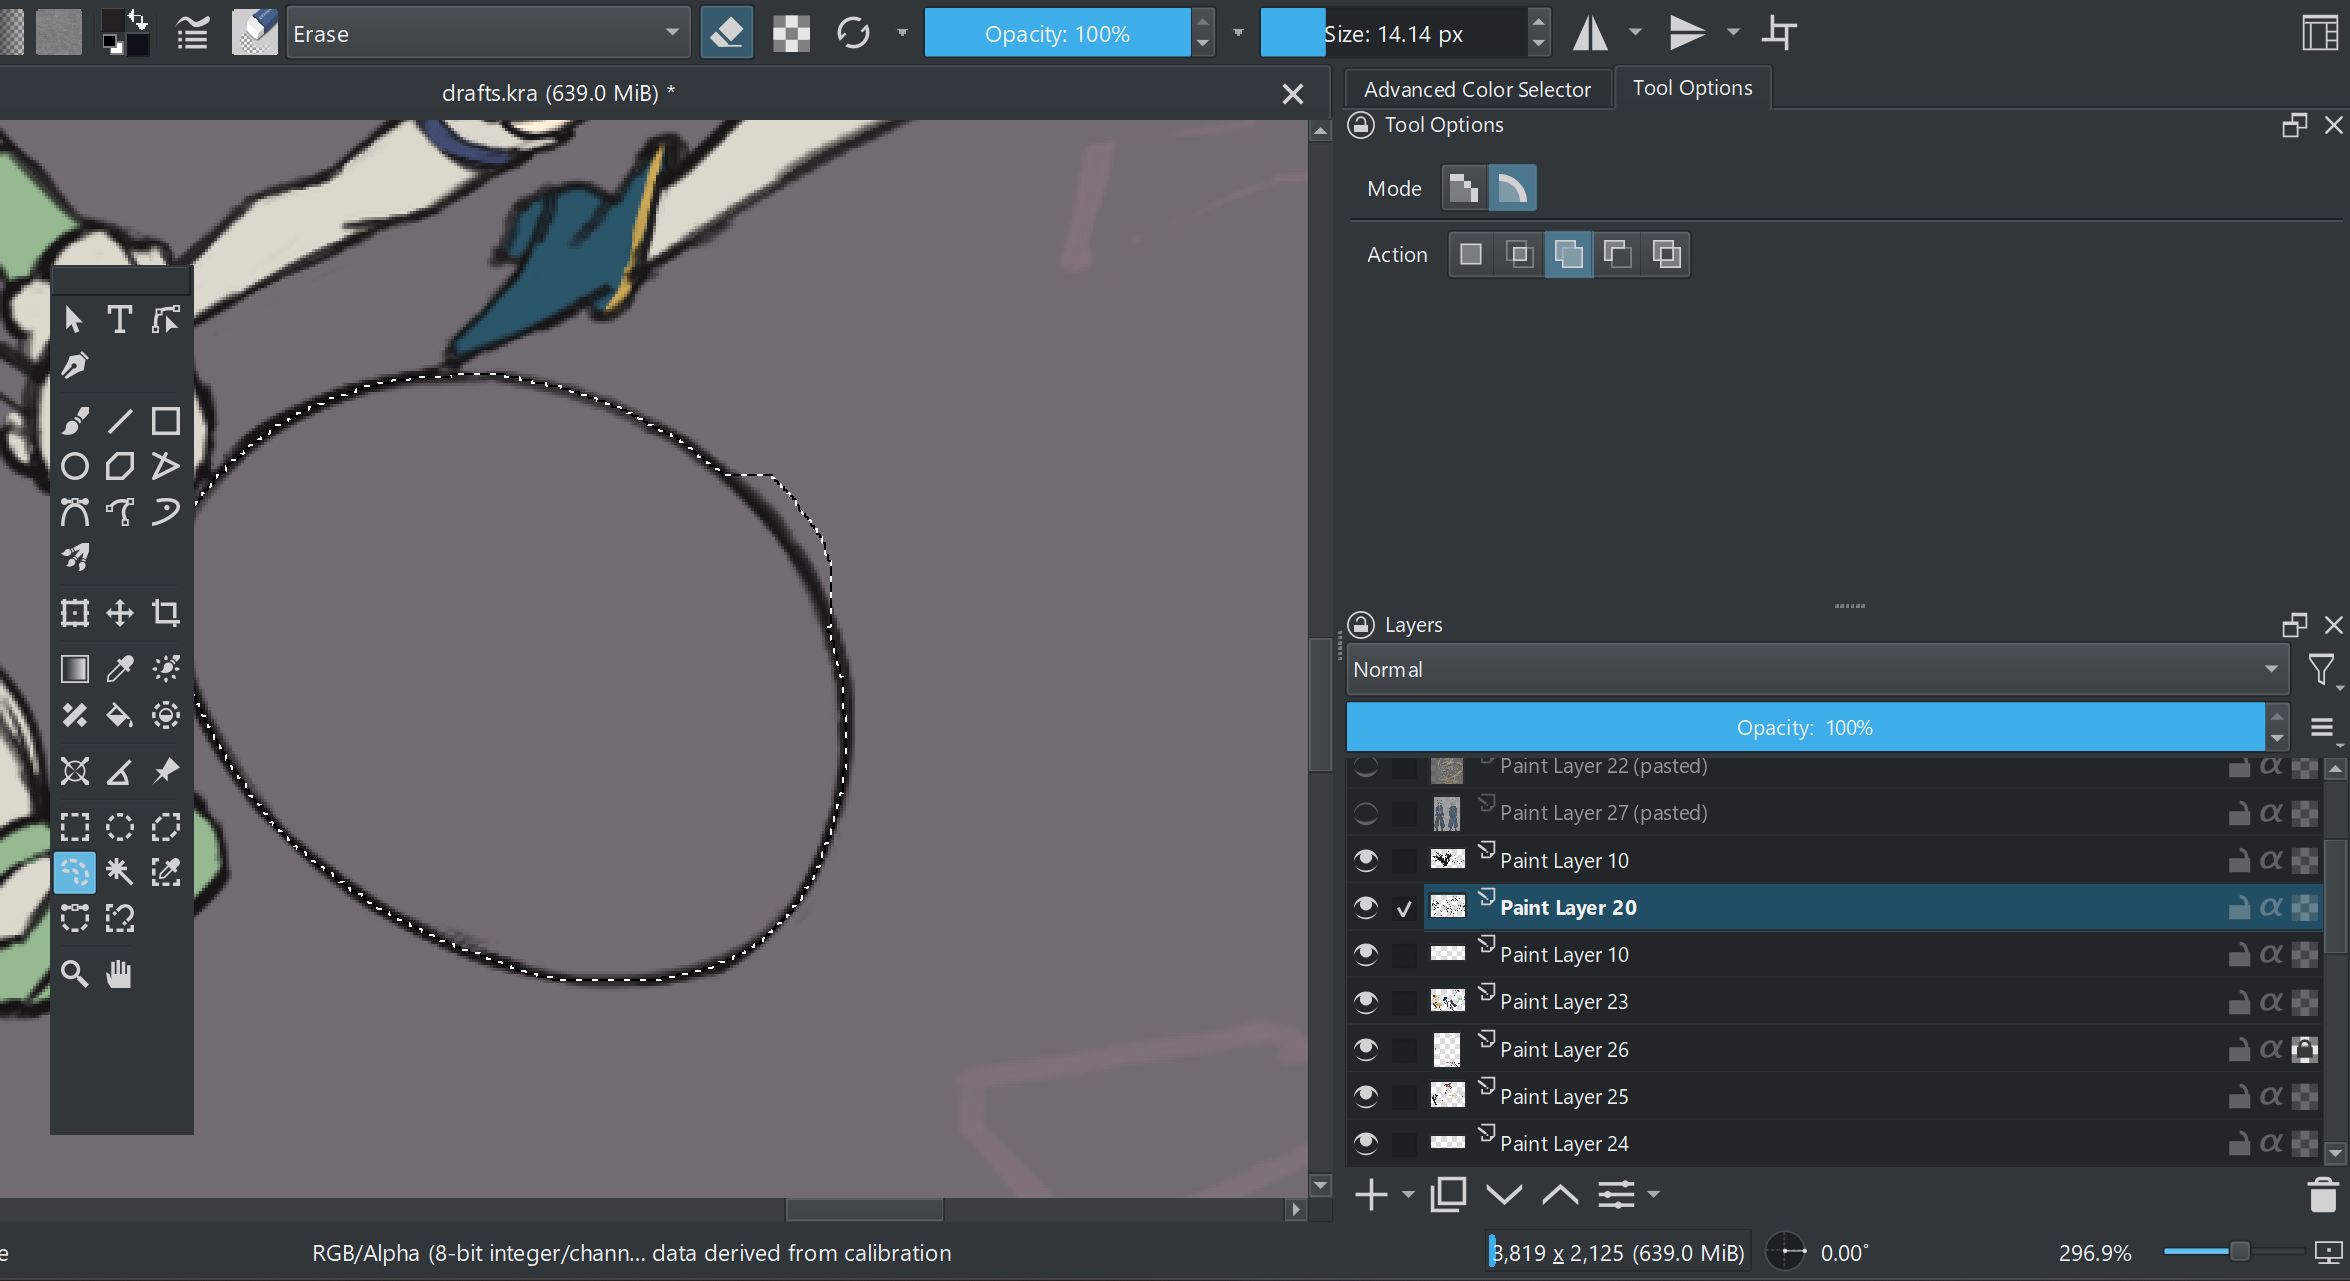Select the Calligraphy tool
Viewport: 2350px width, 1281px height.
point(75,365)
